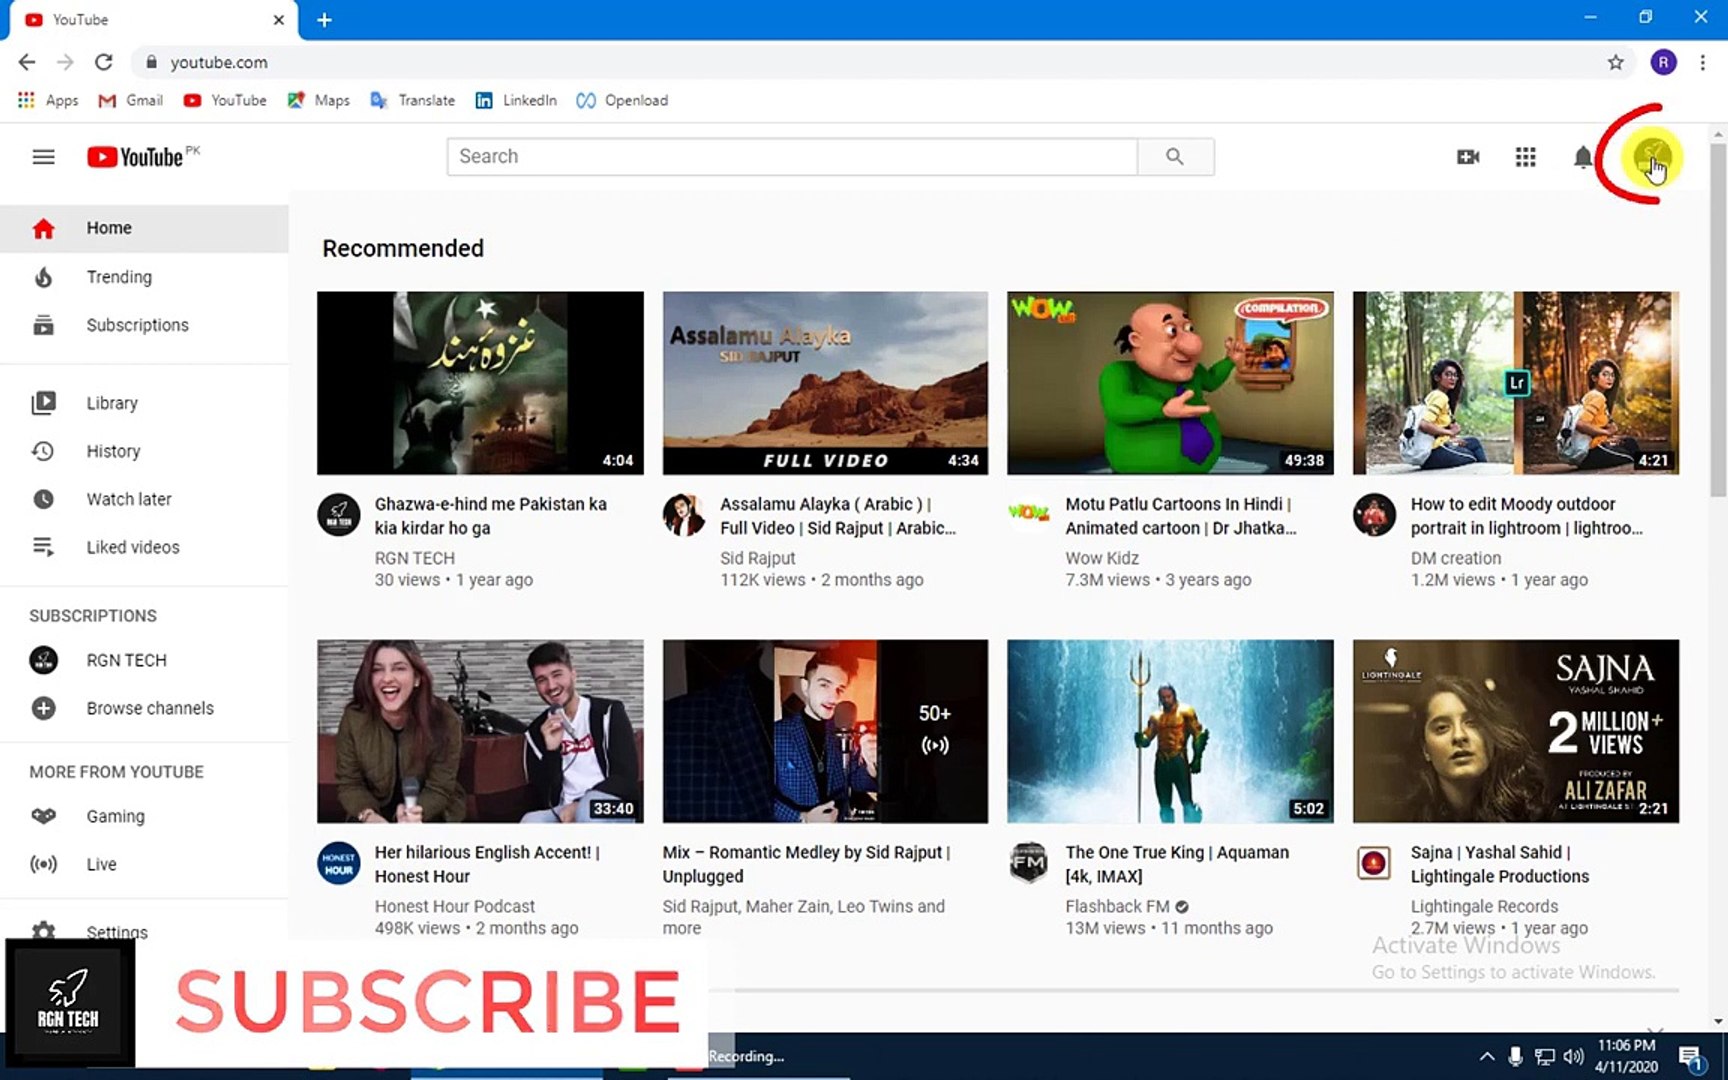Image resolution: width=1728 pixels, height=1080 pixels.
Task: Open the Gmail bookmark shortcut
Action: click(x=129, y=100)
